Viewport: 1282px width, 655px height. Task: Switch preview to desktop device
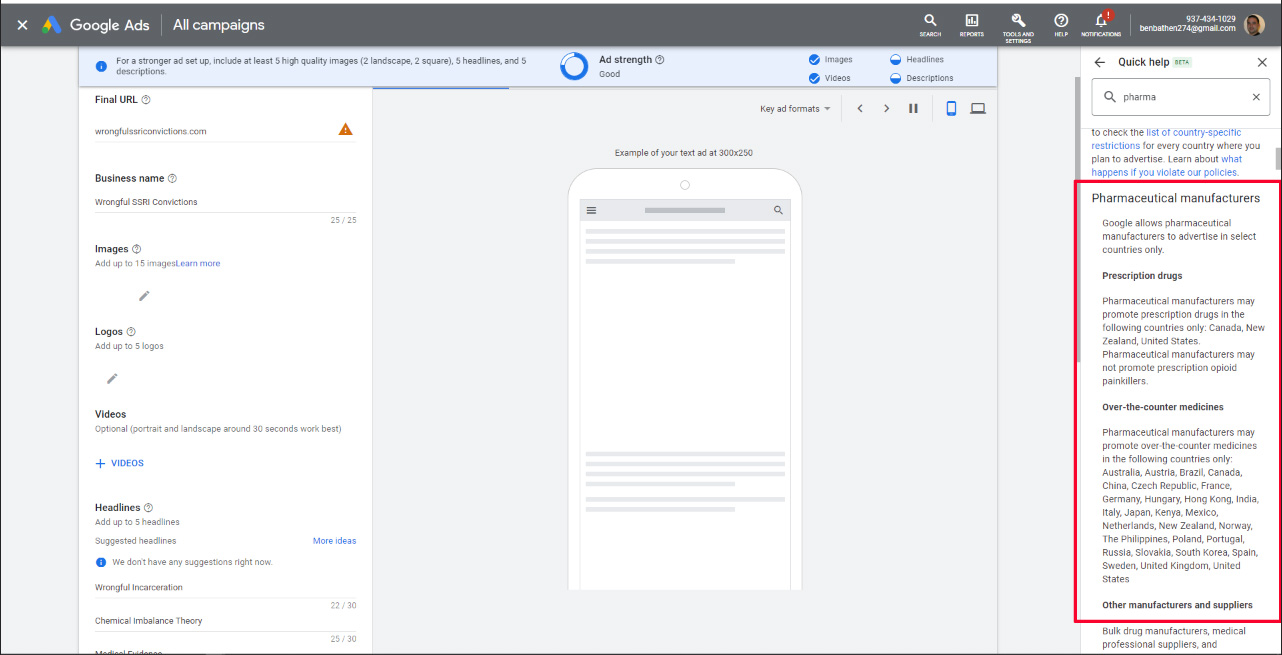click(x=978, y=108)
